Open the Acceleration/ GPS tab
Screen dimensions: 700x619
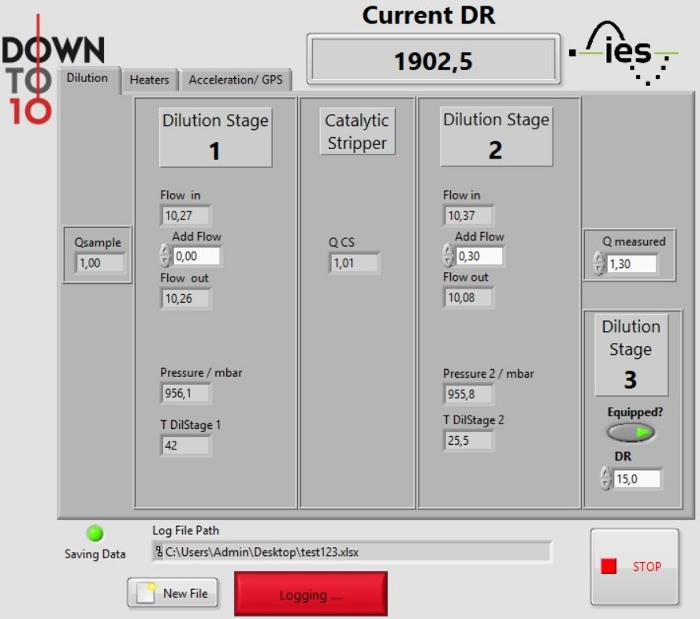(236, 80)
